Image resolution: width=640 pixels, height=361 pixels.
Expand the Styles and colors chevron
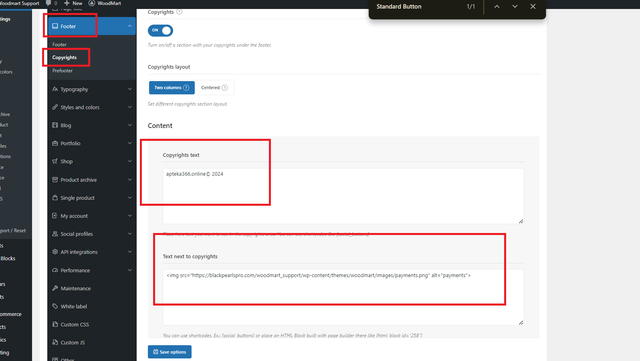tap(130, 107)
